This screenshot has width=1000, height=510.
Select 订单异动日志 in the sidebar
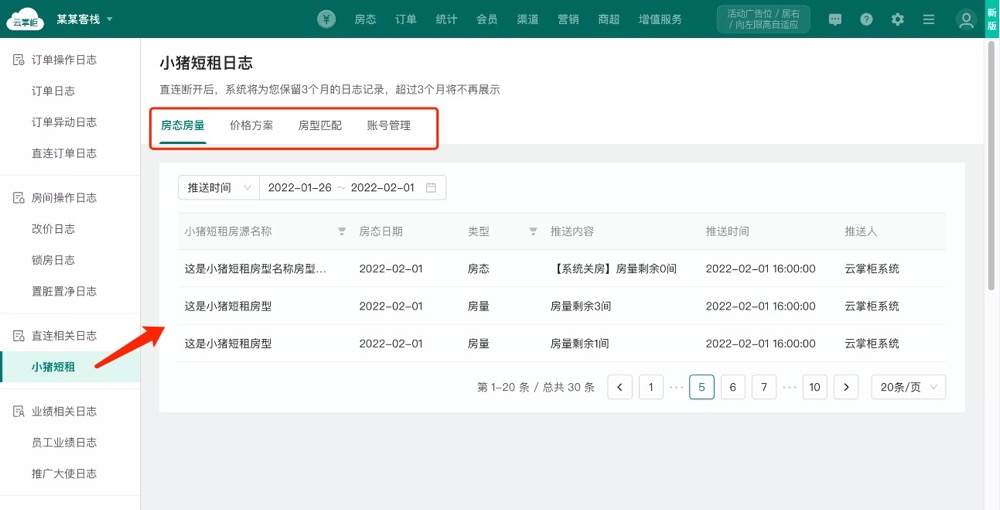tap(64, 122)
